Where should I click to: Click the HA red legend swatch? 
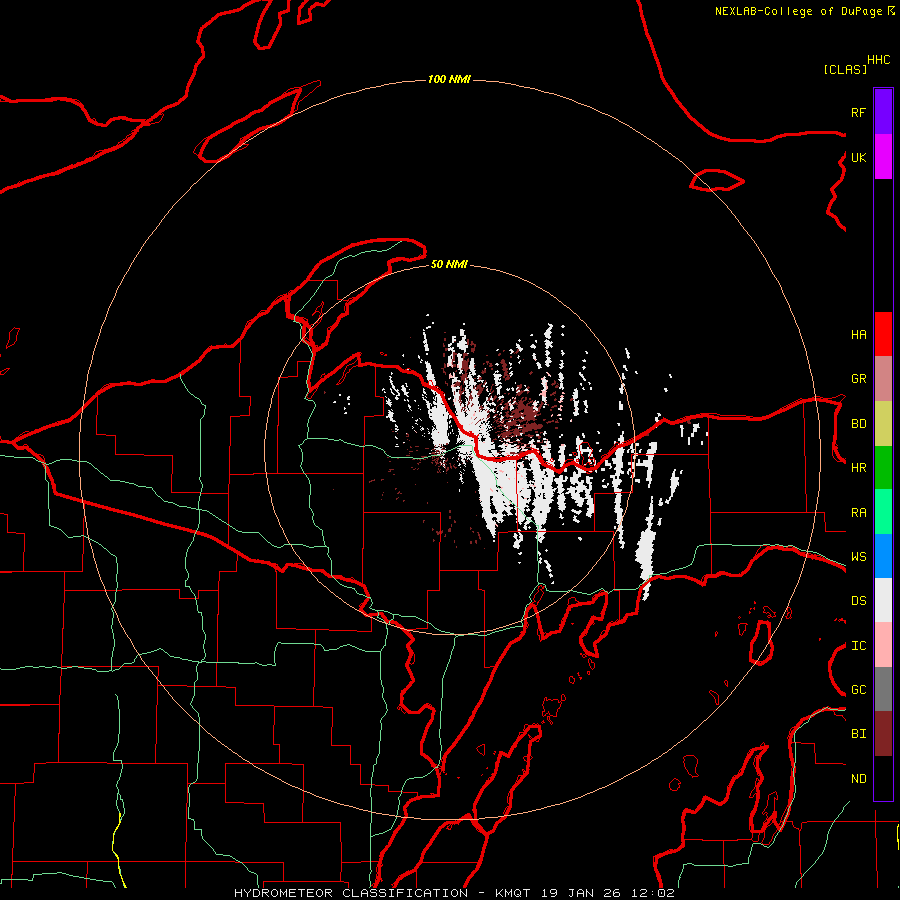[x=883, y=334]
